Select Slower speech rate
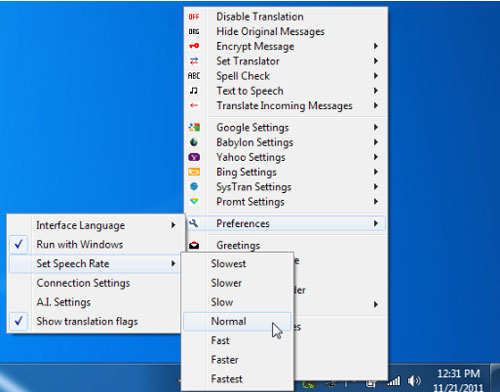Image resolution: width=500 pixels, height=392 pixels. coord(237,283)
